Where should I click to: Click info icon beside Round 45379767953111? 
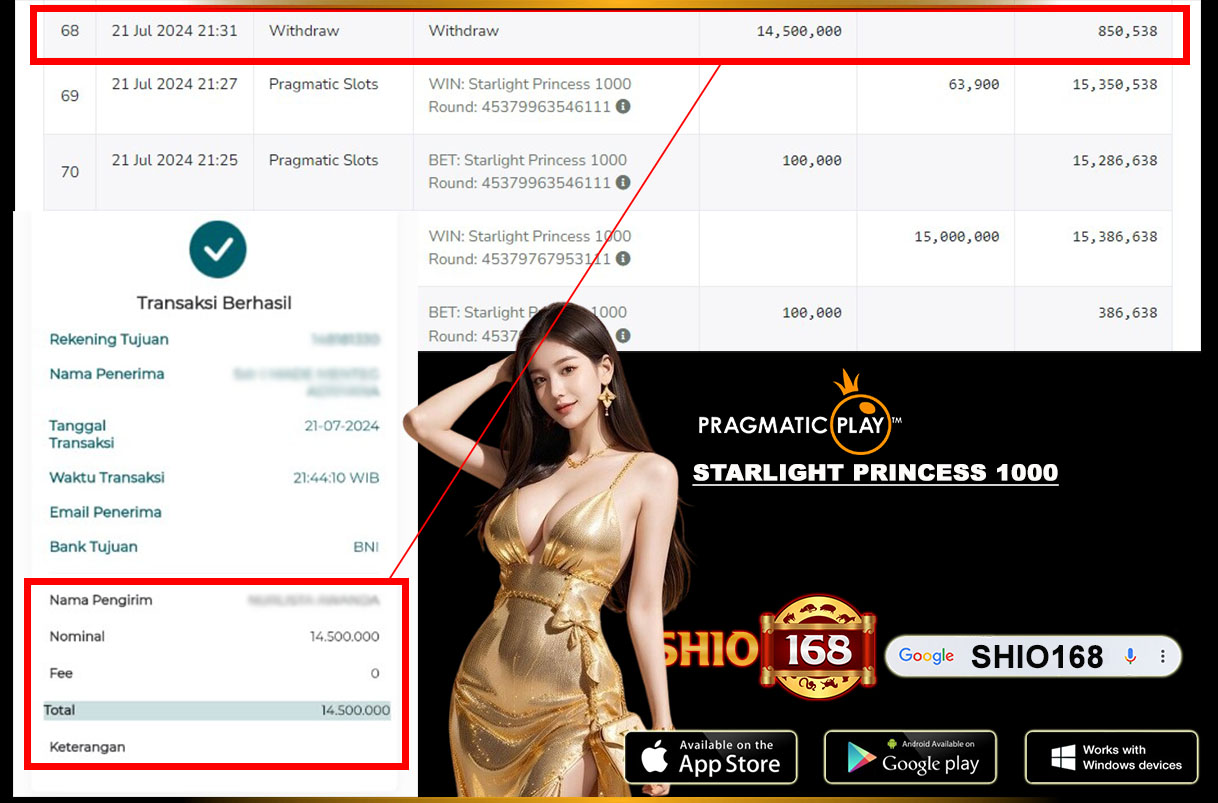coord(623,259)
